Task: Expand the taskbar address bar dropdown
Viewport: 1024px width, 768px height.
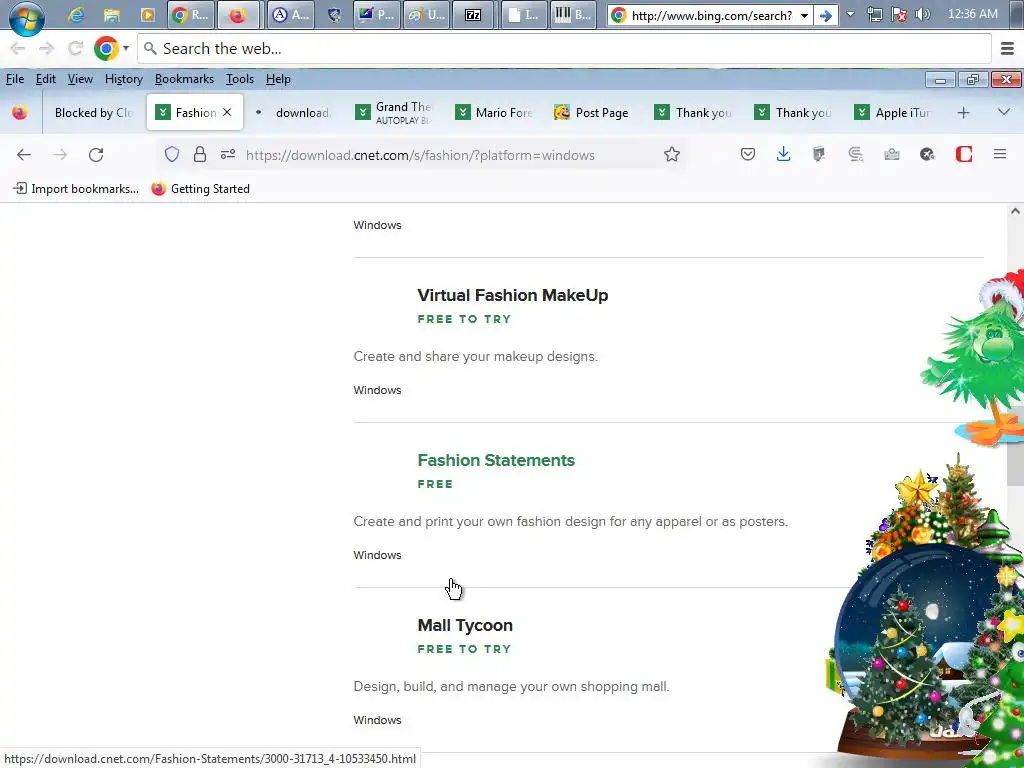Action: 805,15
